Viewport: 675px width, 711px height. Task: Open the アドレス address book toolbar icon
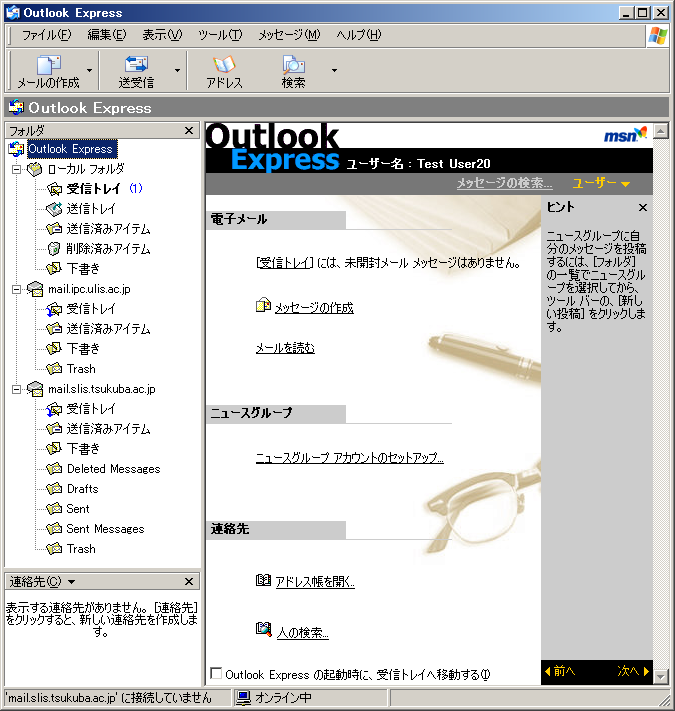coord(224,64)
